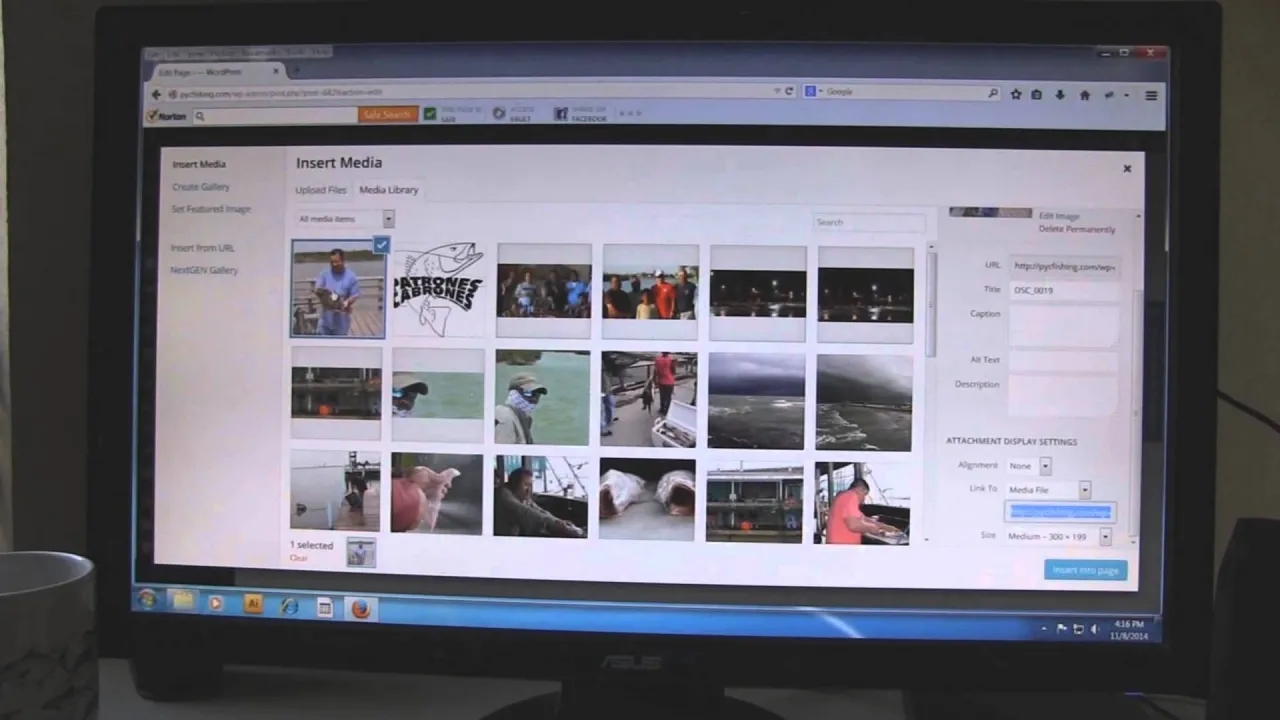Click the Norton Safe Search button
1280x720 pixels.
pyautogui.click(x=387, y=115)
